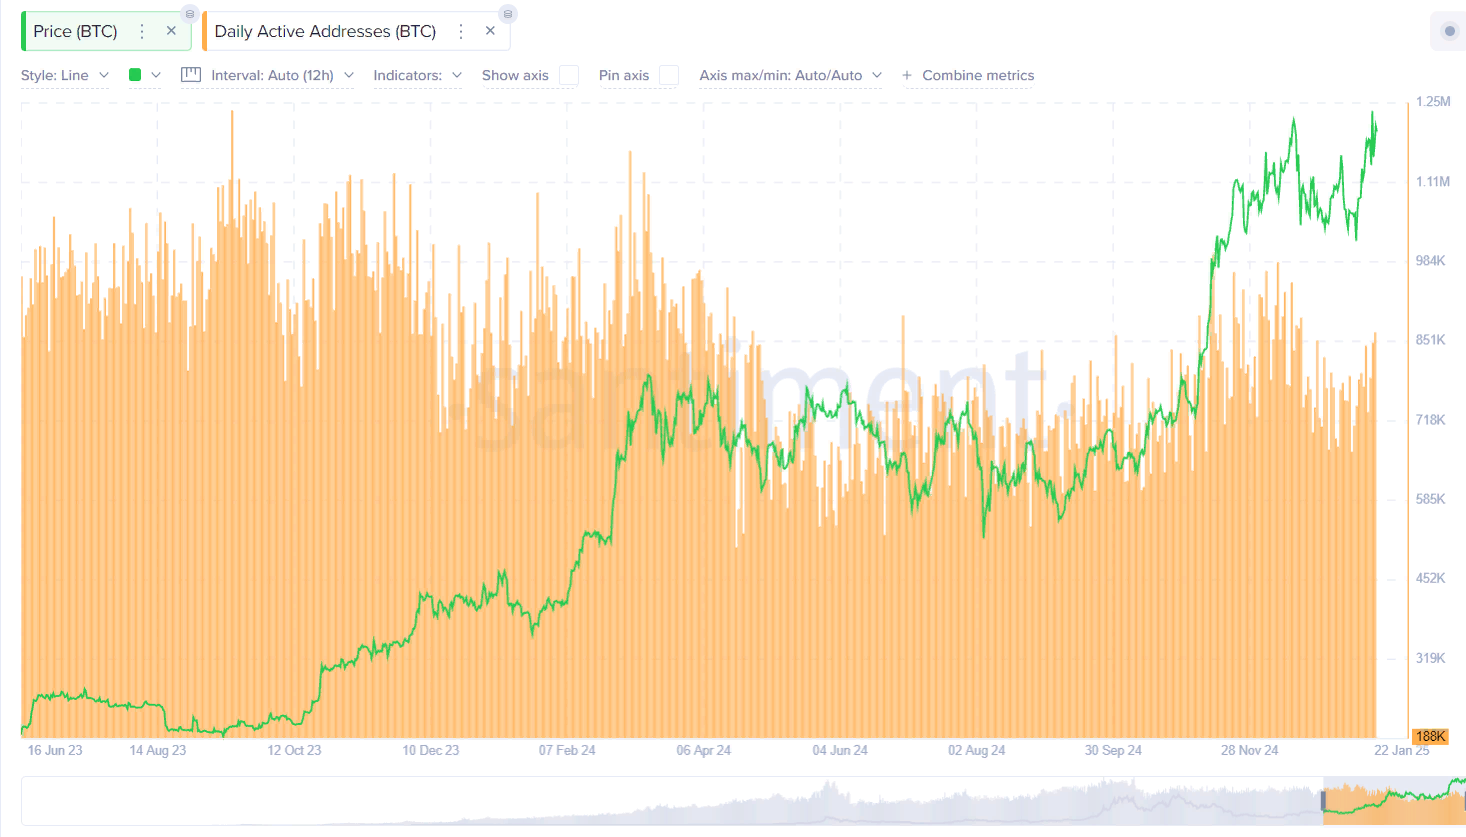1466x837 pixels.
Task: Open the Indicators dropdown
Action: click(x=418, y=75)
